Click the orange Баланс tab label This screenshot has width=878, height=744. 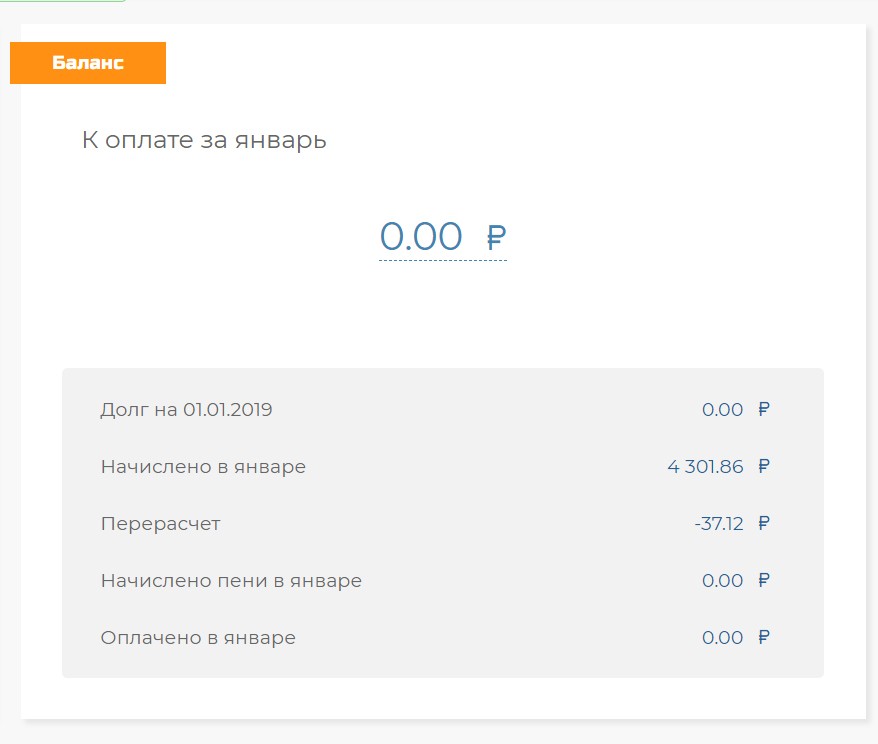[88, 63]
